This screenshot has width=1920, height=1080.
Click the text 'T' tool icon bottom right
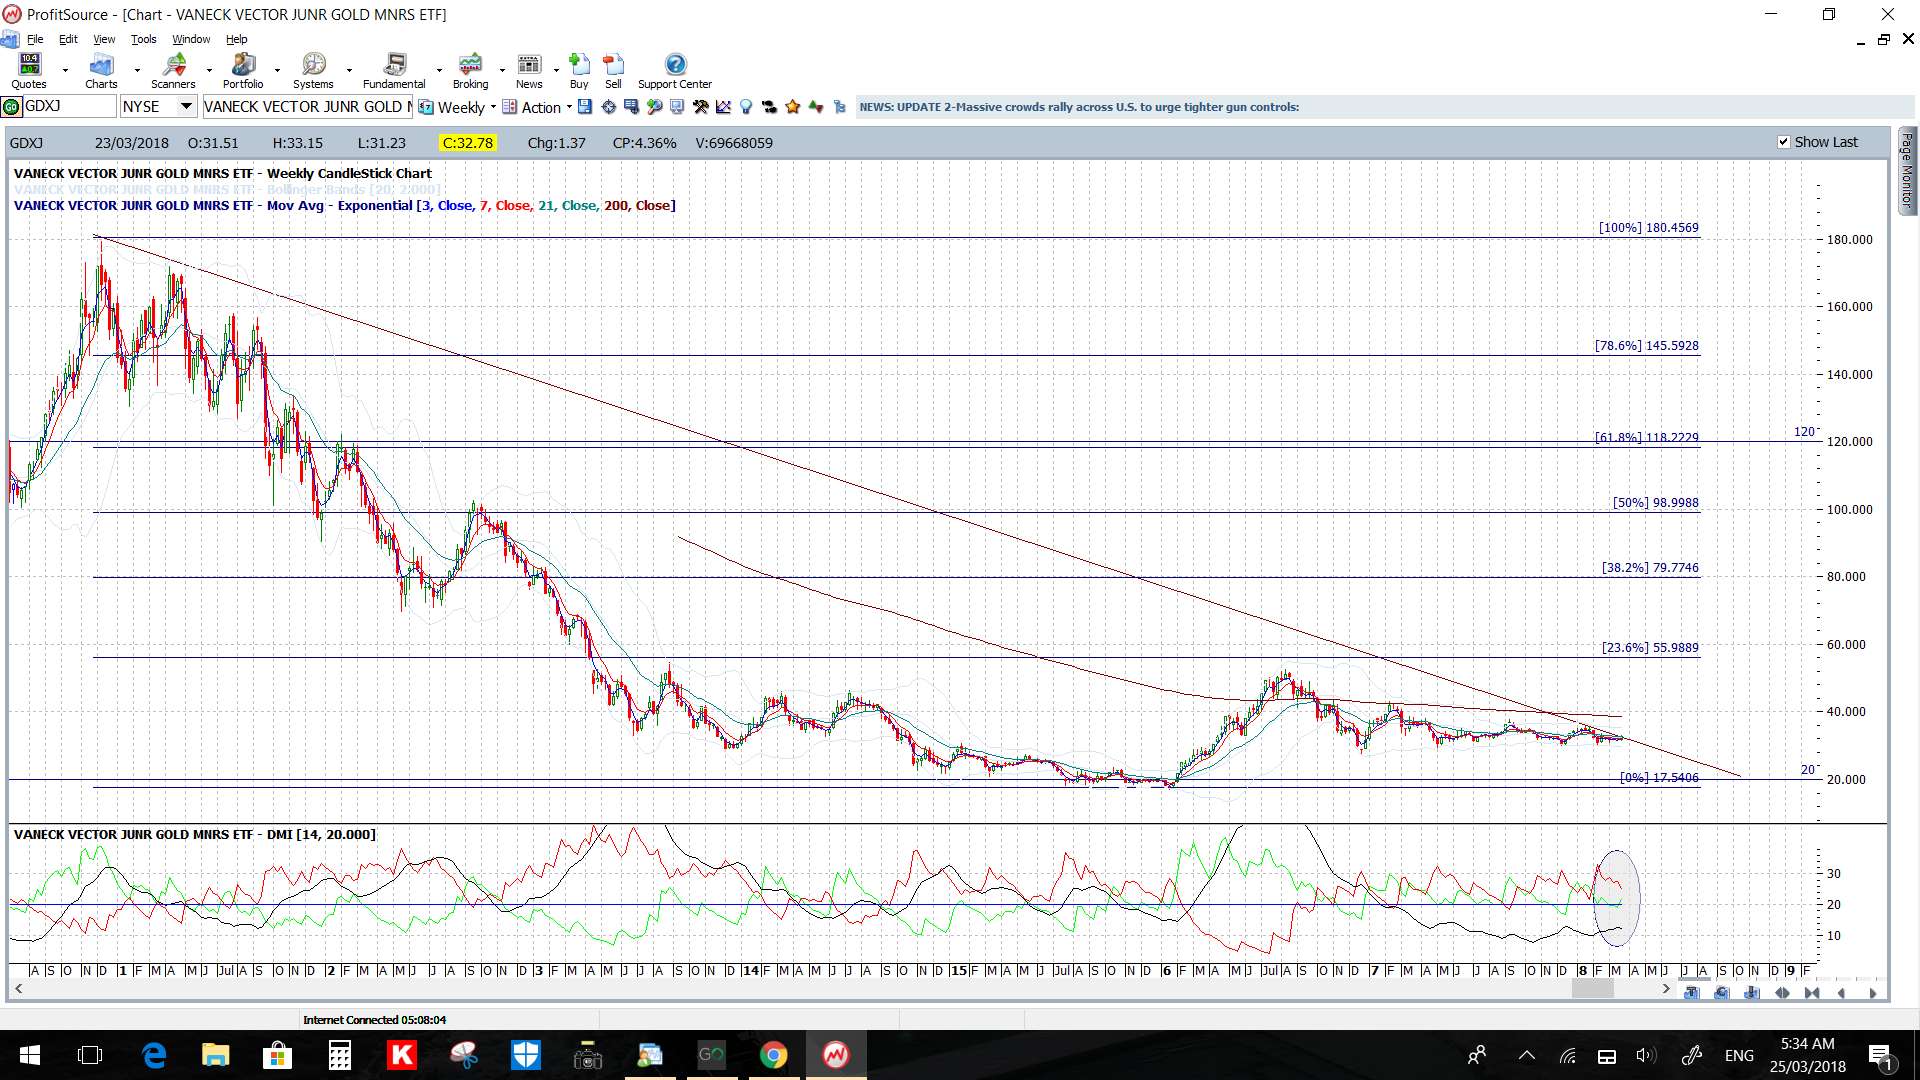pyautogui.click(x=1691, y=993)
